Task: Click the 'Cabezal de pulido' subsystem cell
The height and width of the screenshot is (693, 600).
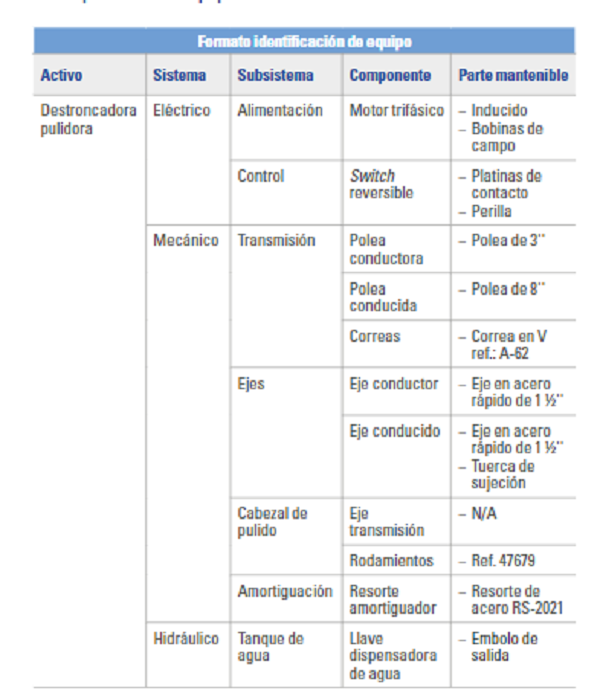Action: coord(272,522)
